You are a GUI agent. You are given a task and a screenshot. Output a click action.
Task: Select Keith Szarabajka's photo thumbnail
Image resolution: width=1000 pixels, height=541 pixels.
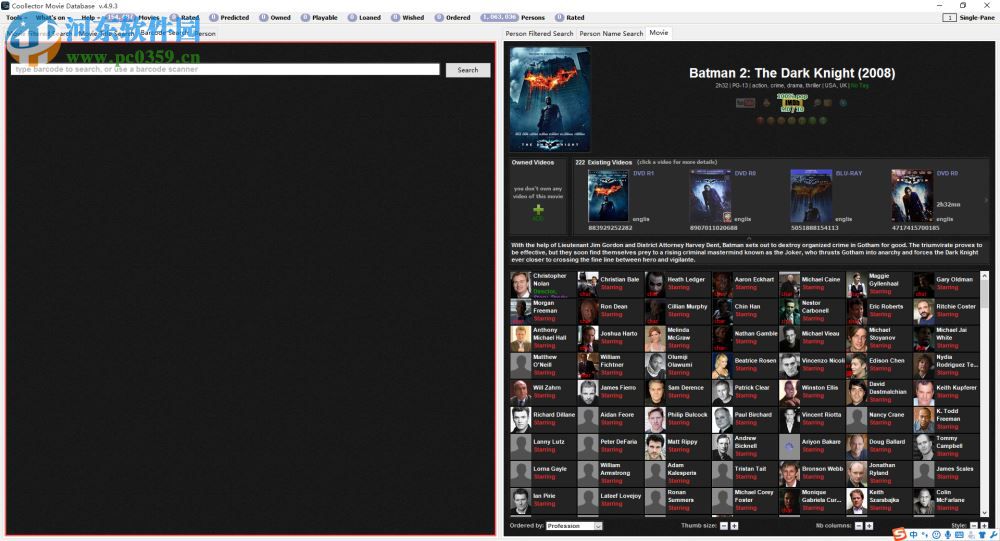point(857,501)
